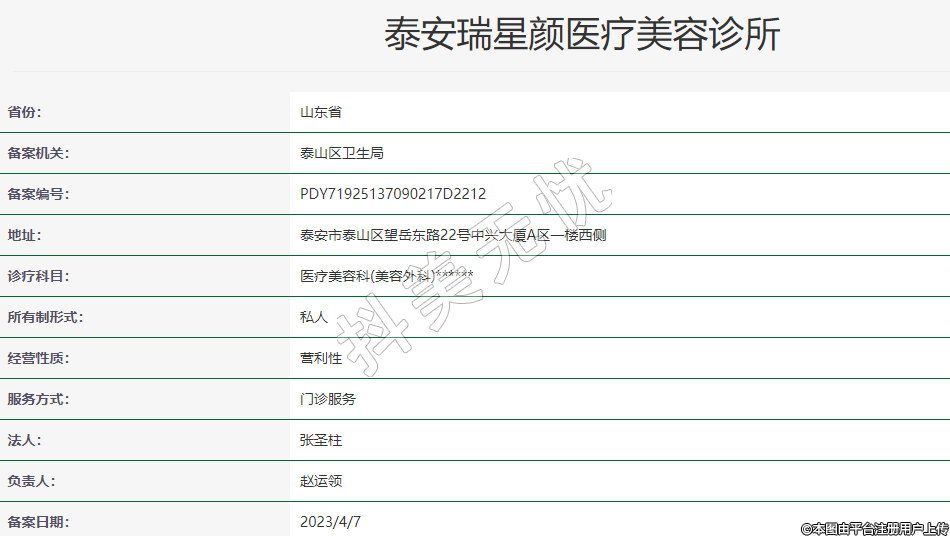Select the address text starting with 泰安市泰山区
The image size is (950, 536).
coord(453,235)
